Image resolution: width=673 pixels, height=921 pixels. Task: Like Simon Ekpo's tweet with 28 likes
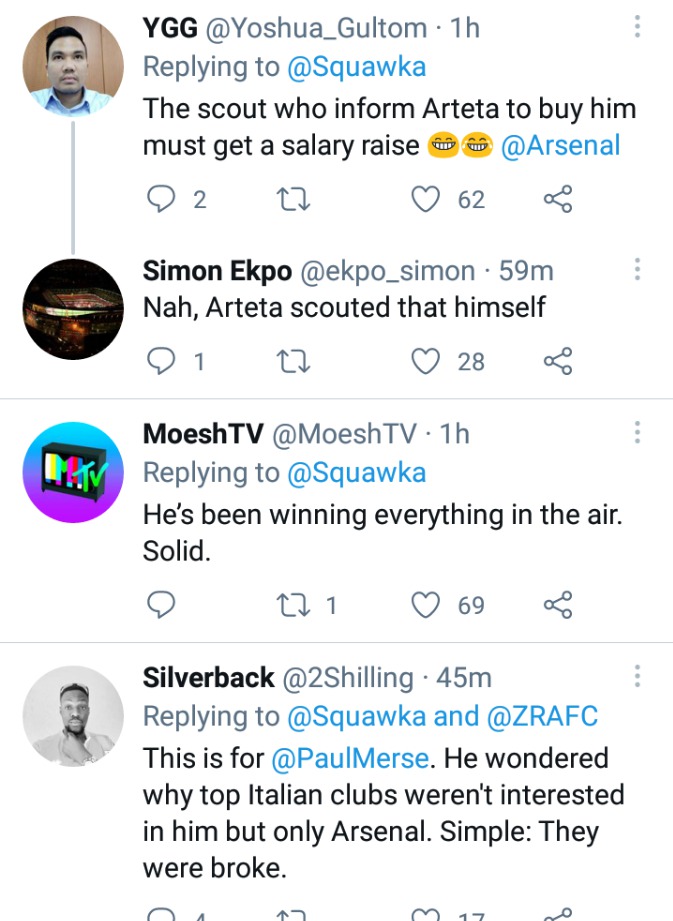425,361
